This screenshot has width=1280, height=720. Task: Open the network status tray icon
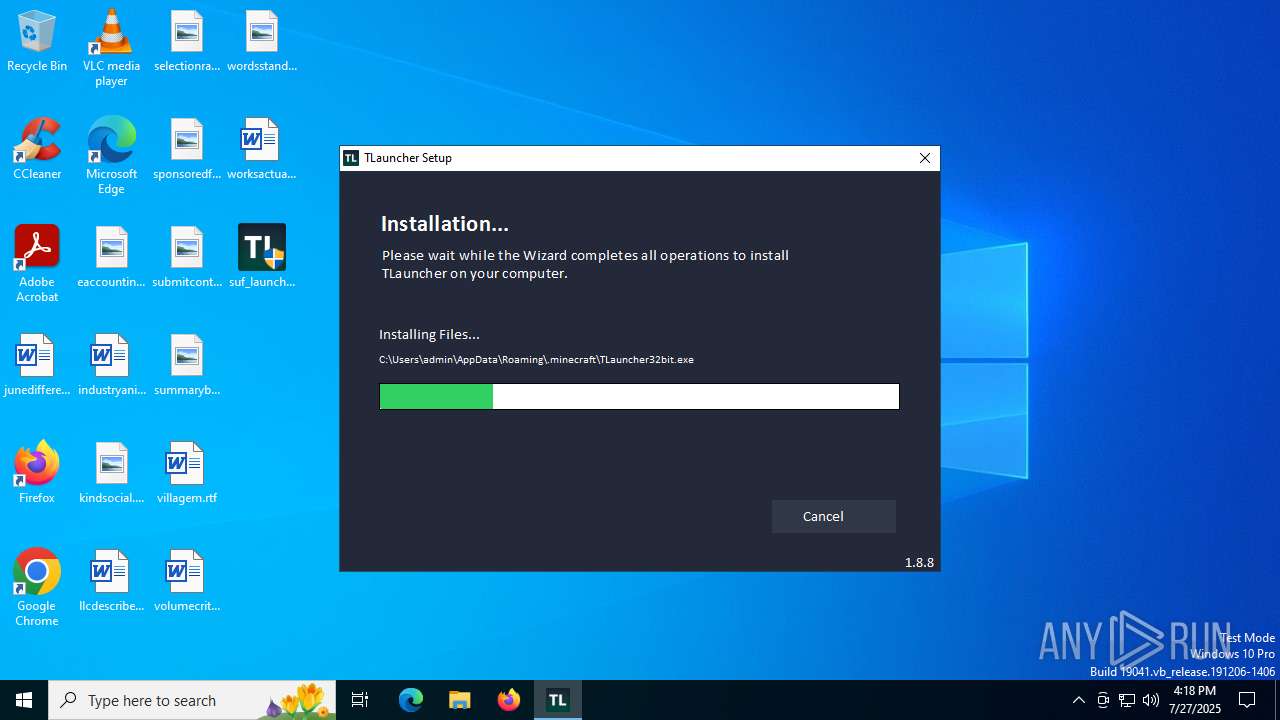click(x=1127, y=700)
